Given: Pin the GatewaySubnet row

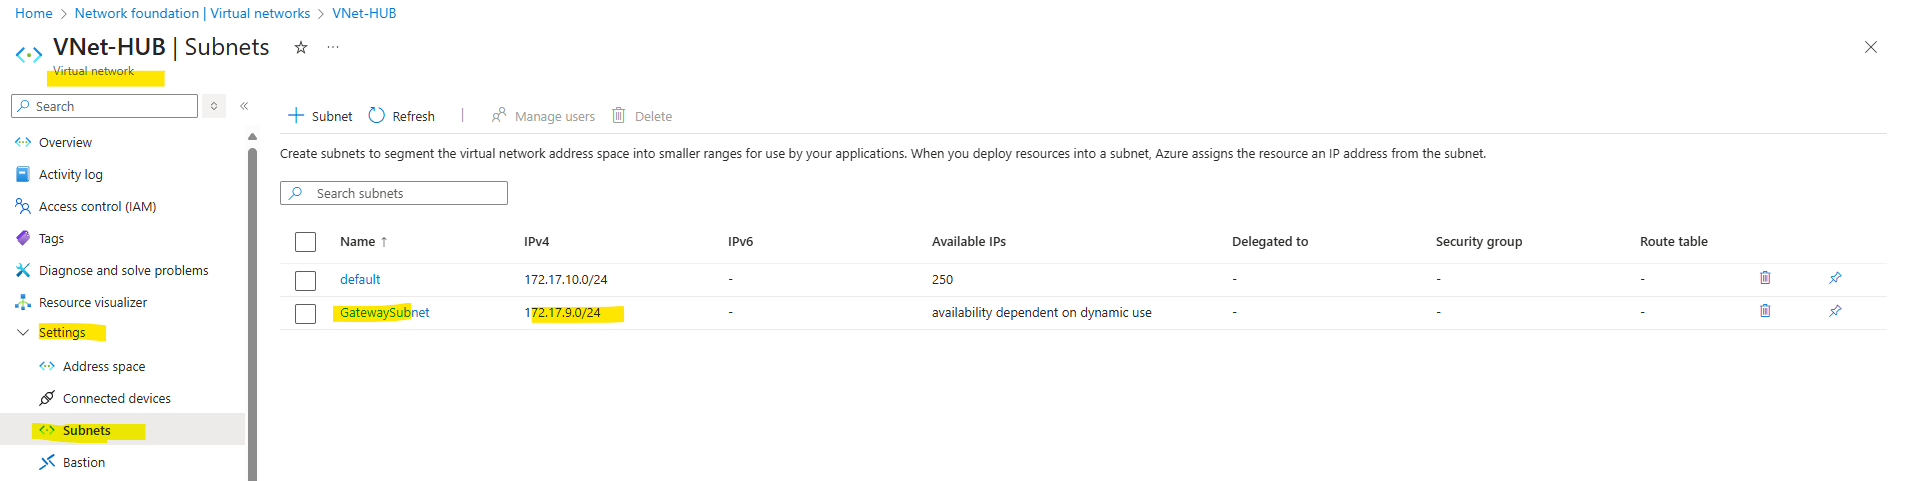Looking at the screenshot, I should [x=1835, y=311].
